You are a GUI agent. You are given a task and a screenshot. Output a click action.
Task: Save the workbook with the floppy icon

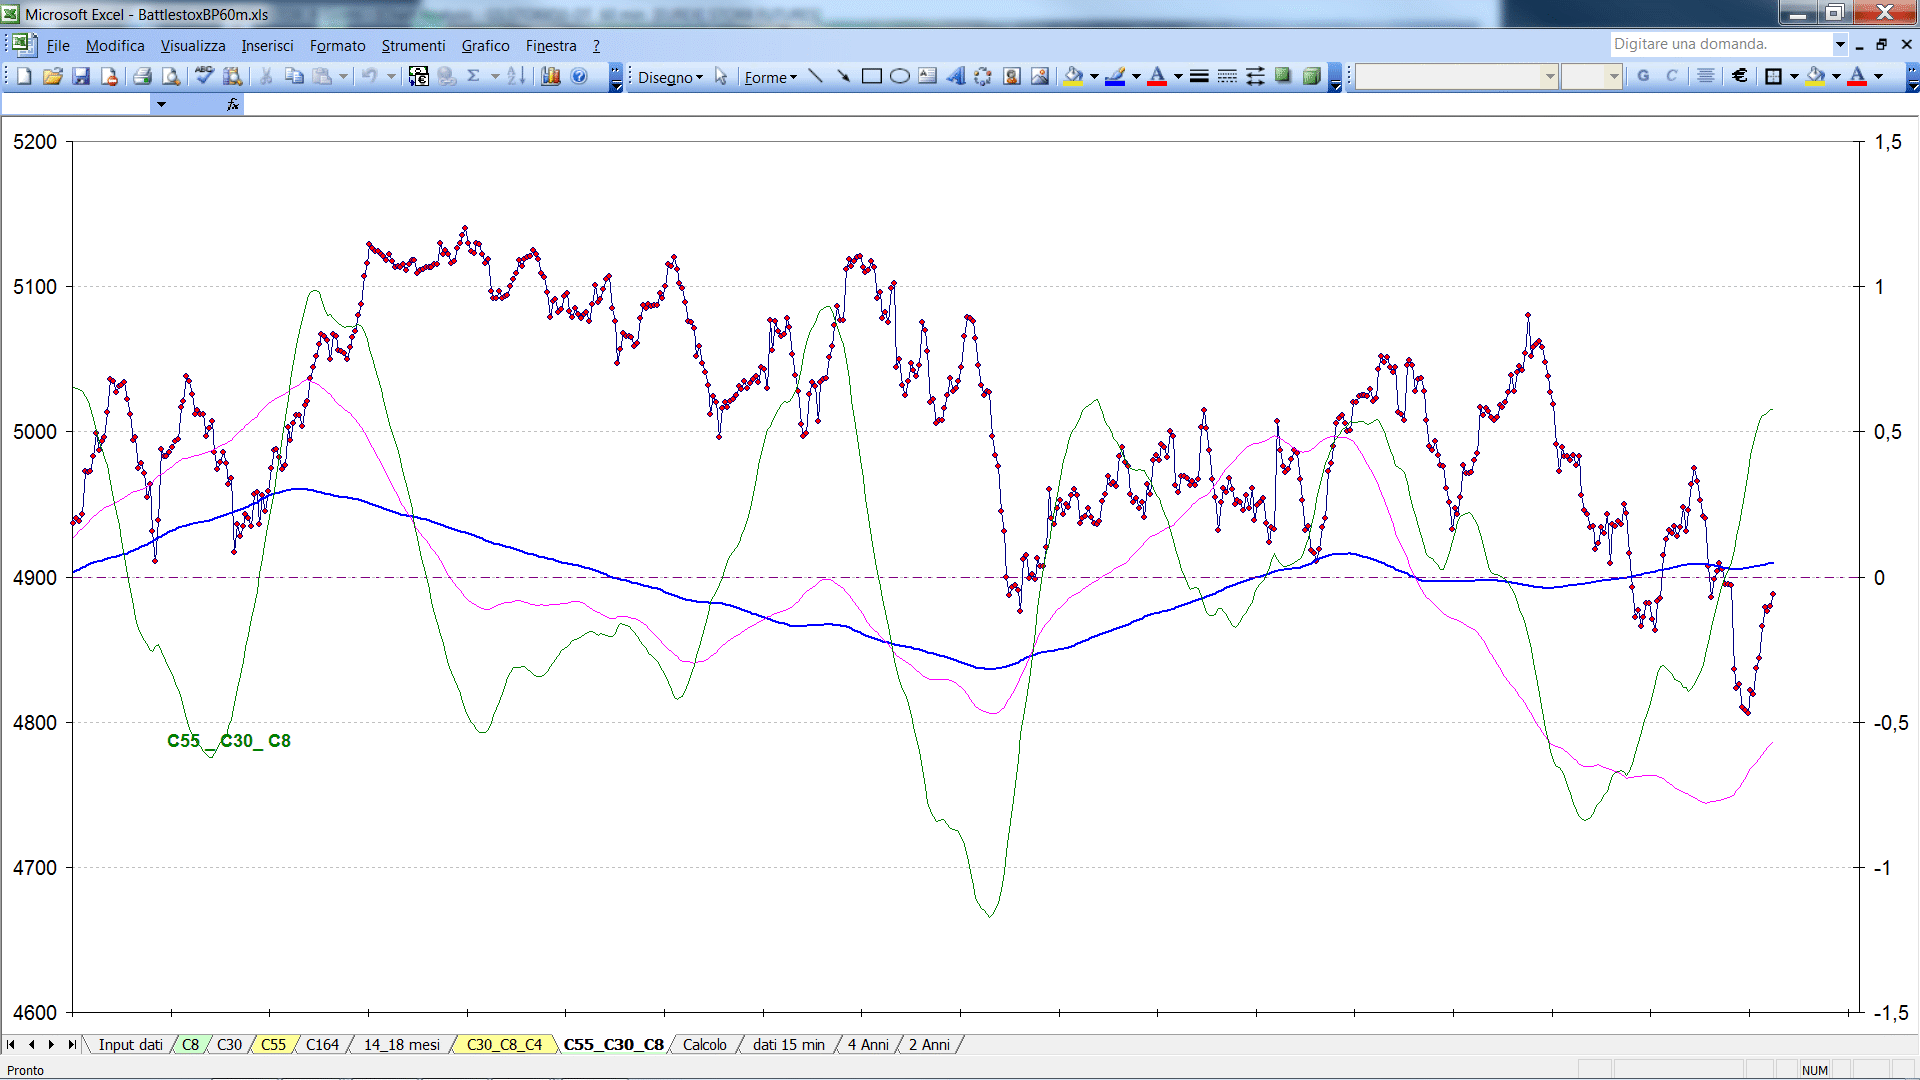pos(81,76)
